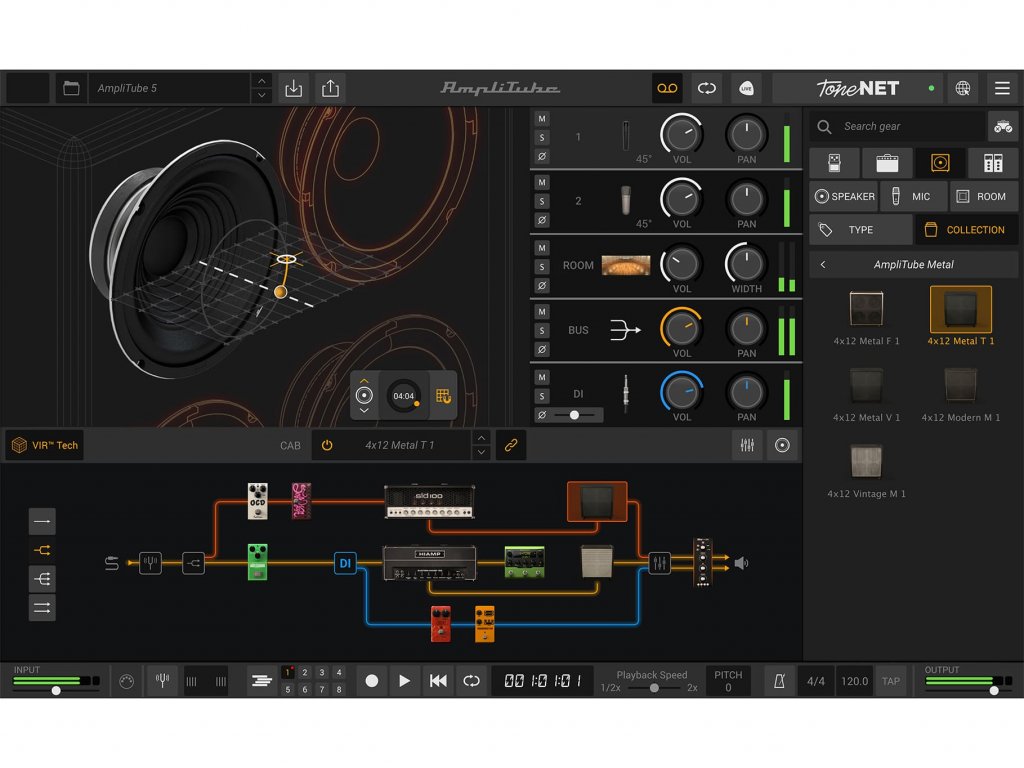
Task: Click the DI channel phase slider
Action: click(575, 415)
